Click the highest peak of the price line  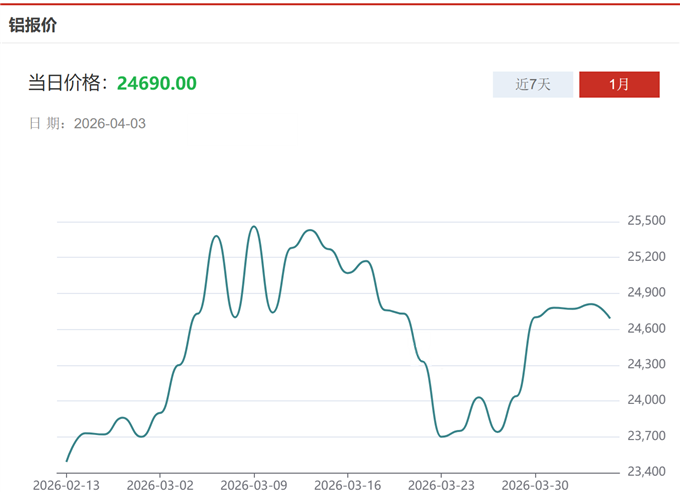tap(254, 226)
